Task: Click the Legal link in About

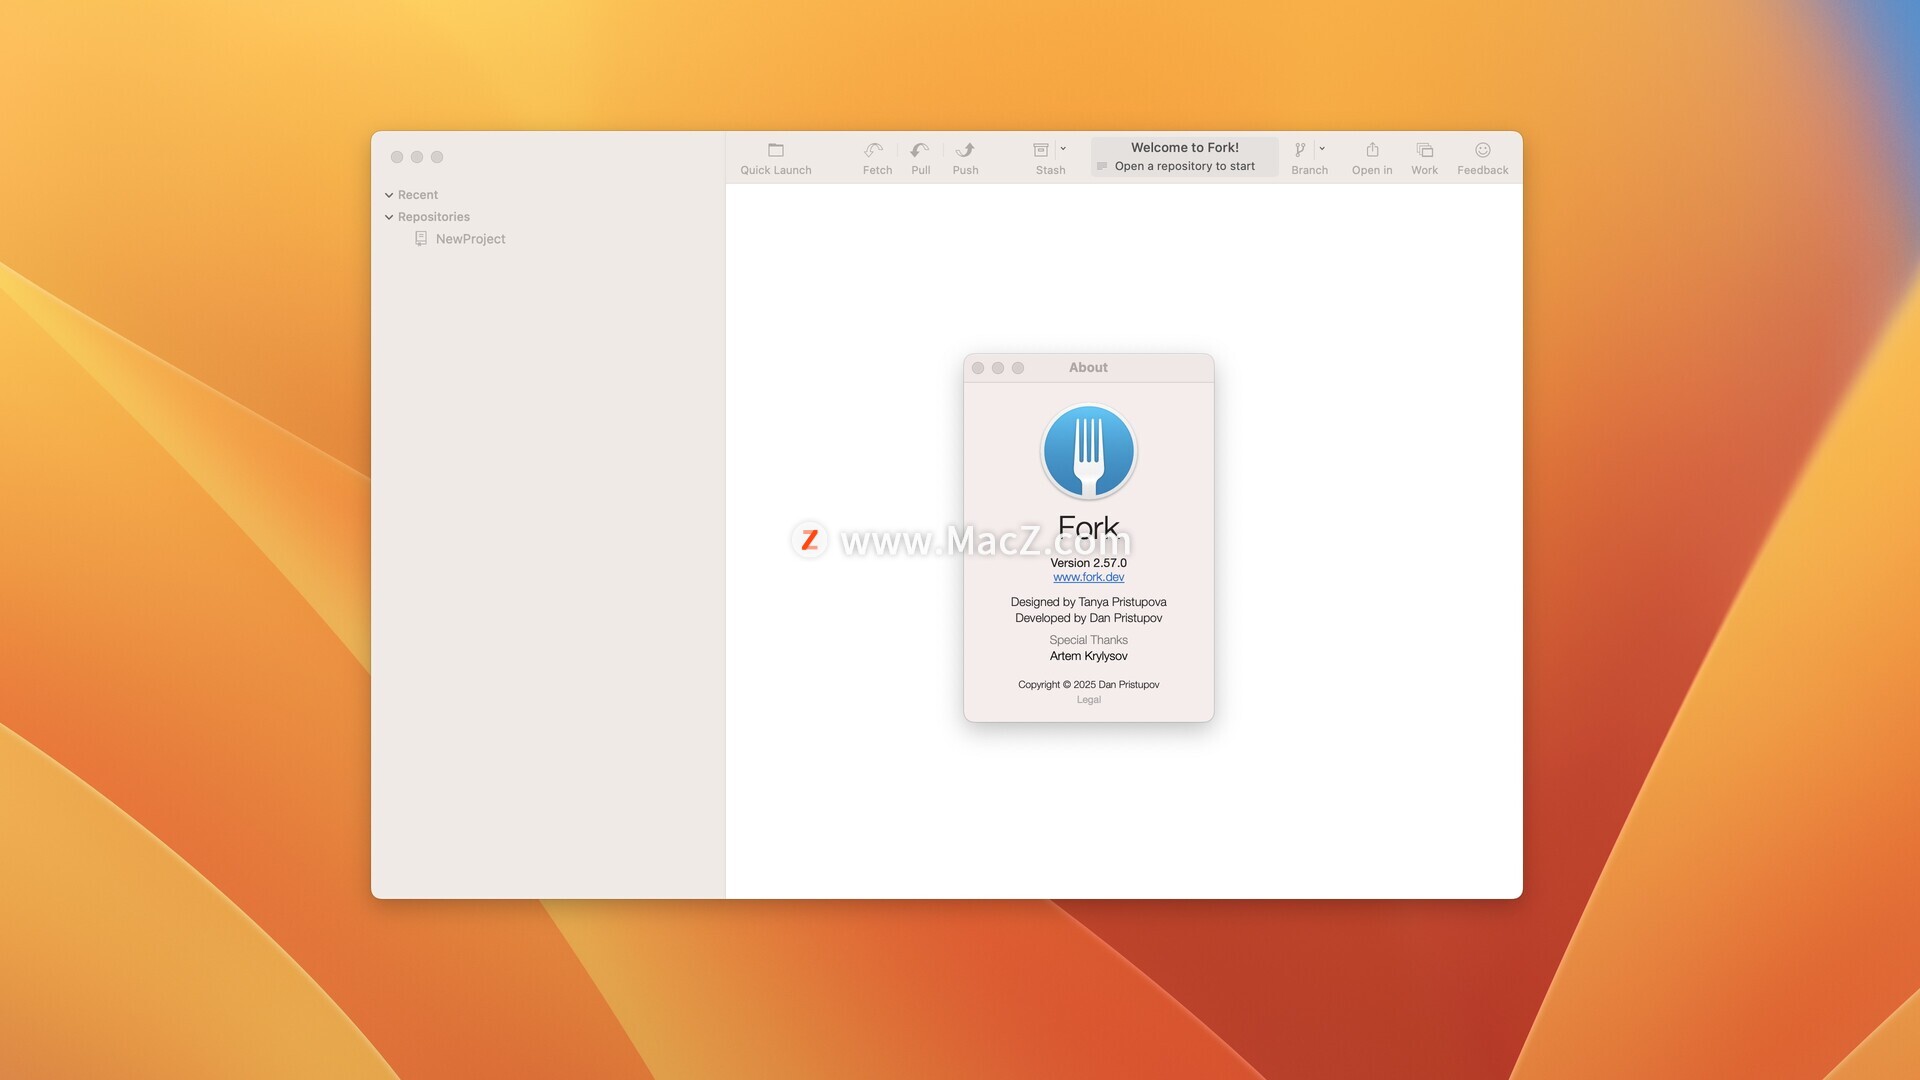Action: pyautogui.click(x=1088, y=700)
